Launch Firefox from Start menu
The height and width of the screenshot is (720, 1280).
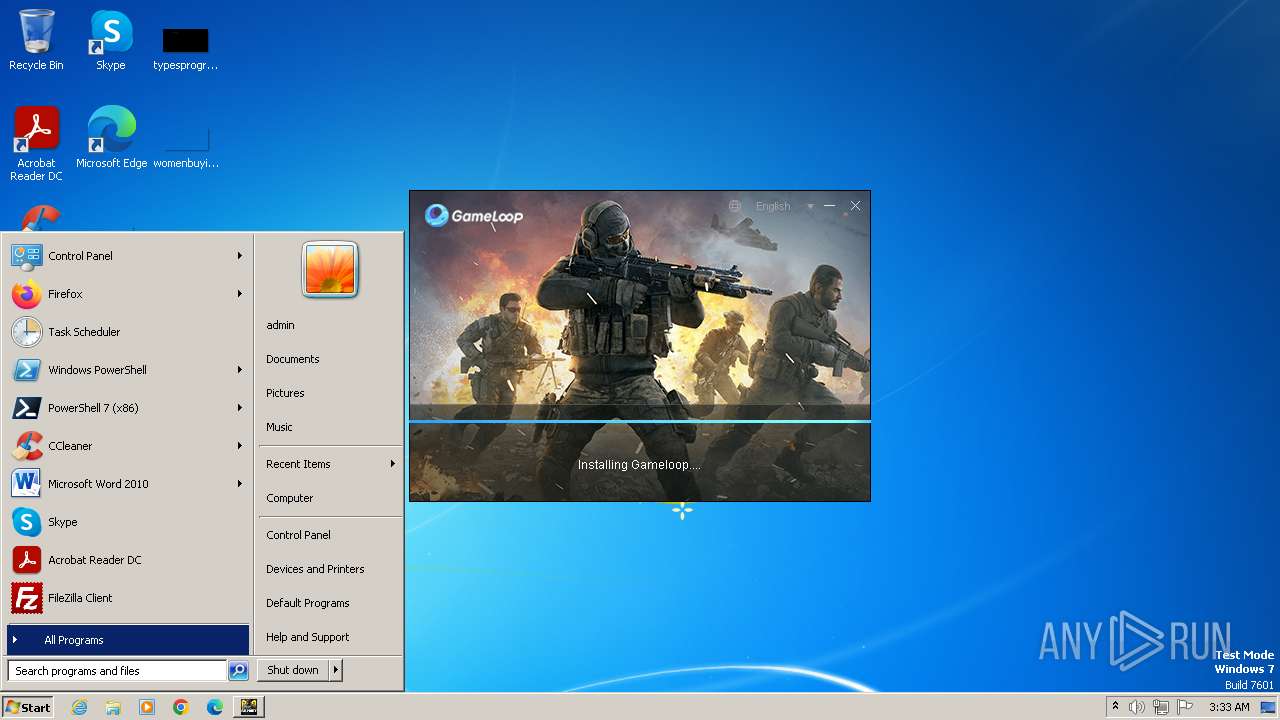[x=128, y=294]
